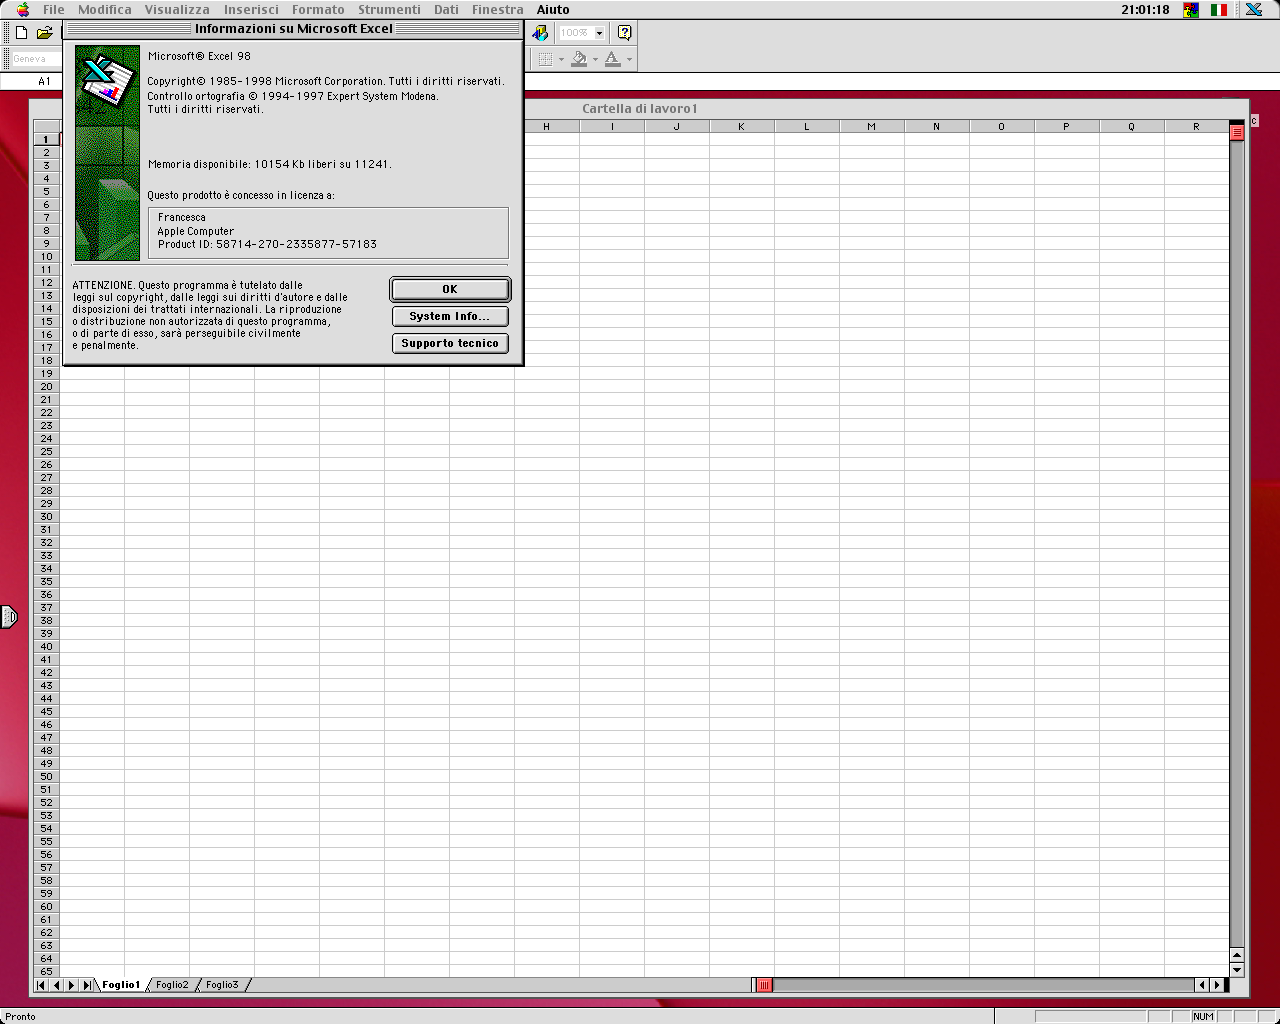Open the Modifica menu
The height and width of the screenshot is (1024, 1280).
[105, 9]
